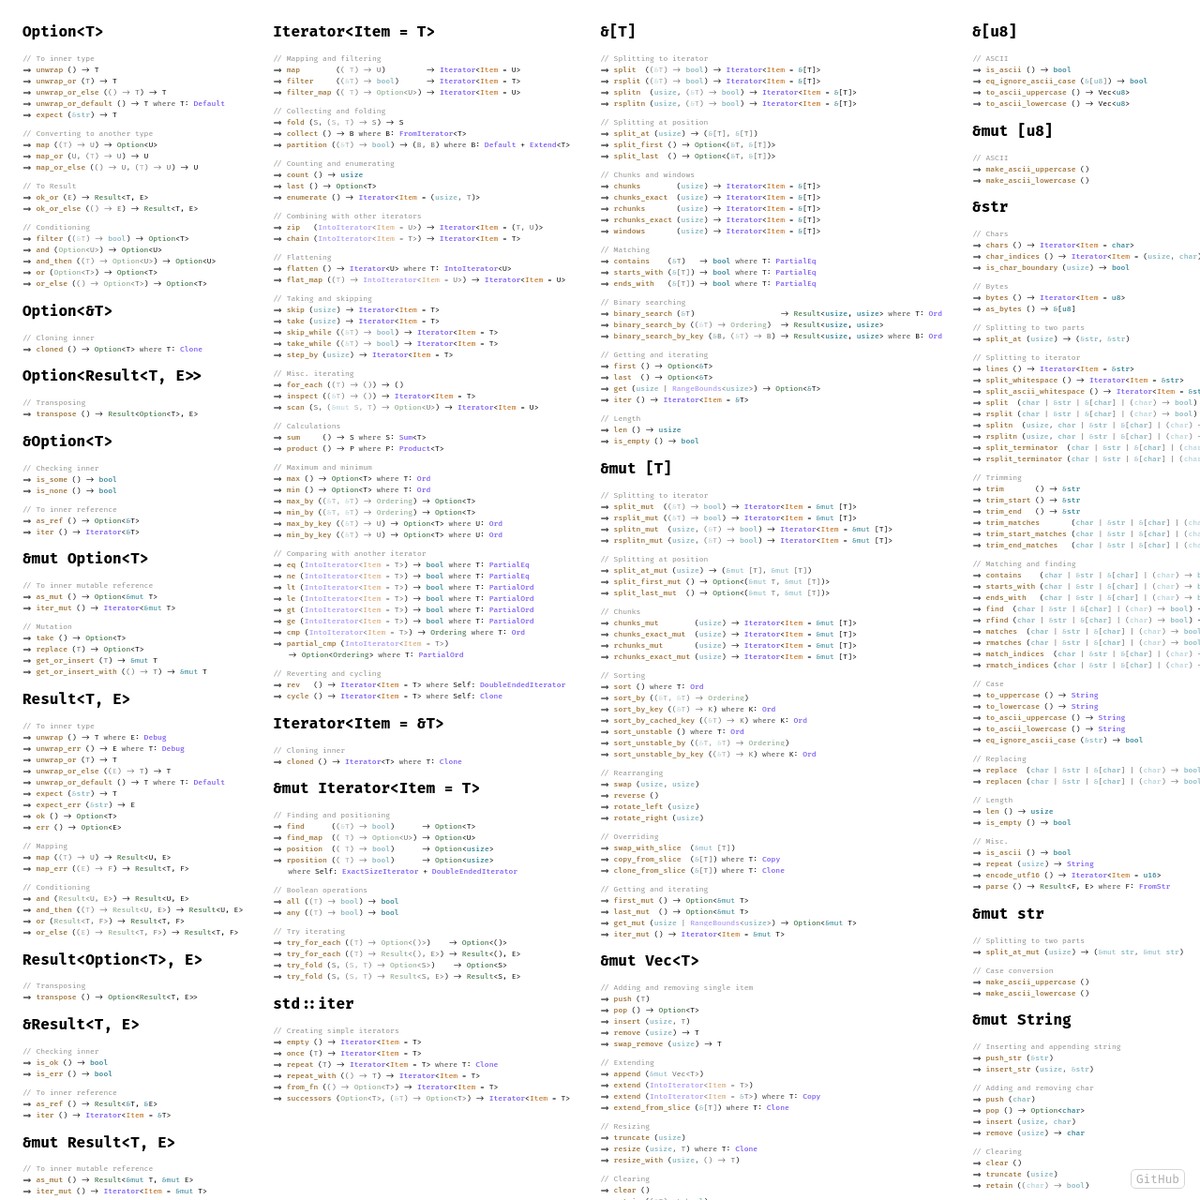Click the char_indices method link
The height and width of the screenshot is (1200, 1200).
[1014, 256]
